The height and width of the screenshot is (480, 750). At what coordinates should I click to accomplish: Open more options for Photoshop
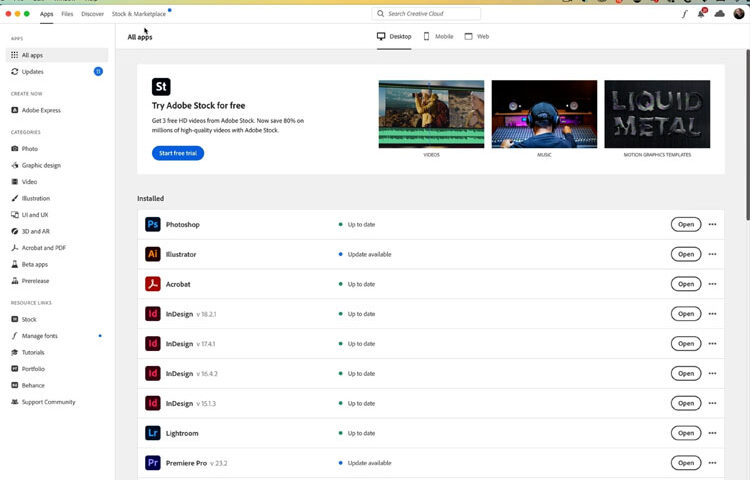(713, 224)
